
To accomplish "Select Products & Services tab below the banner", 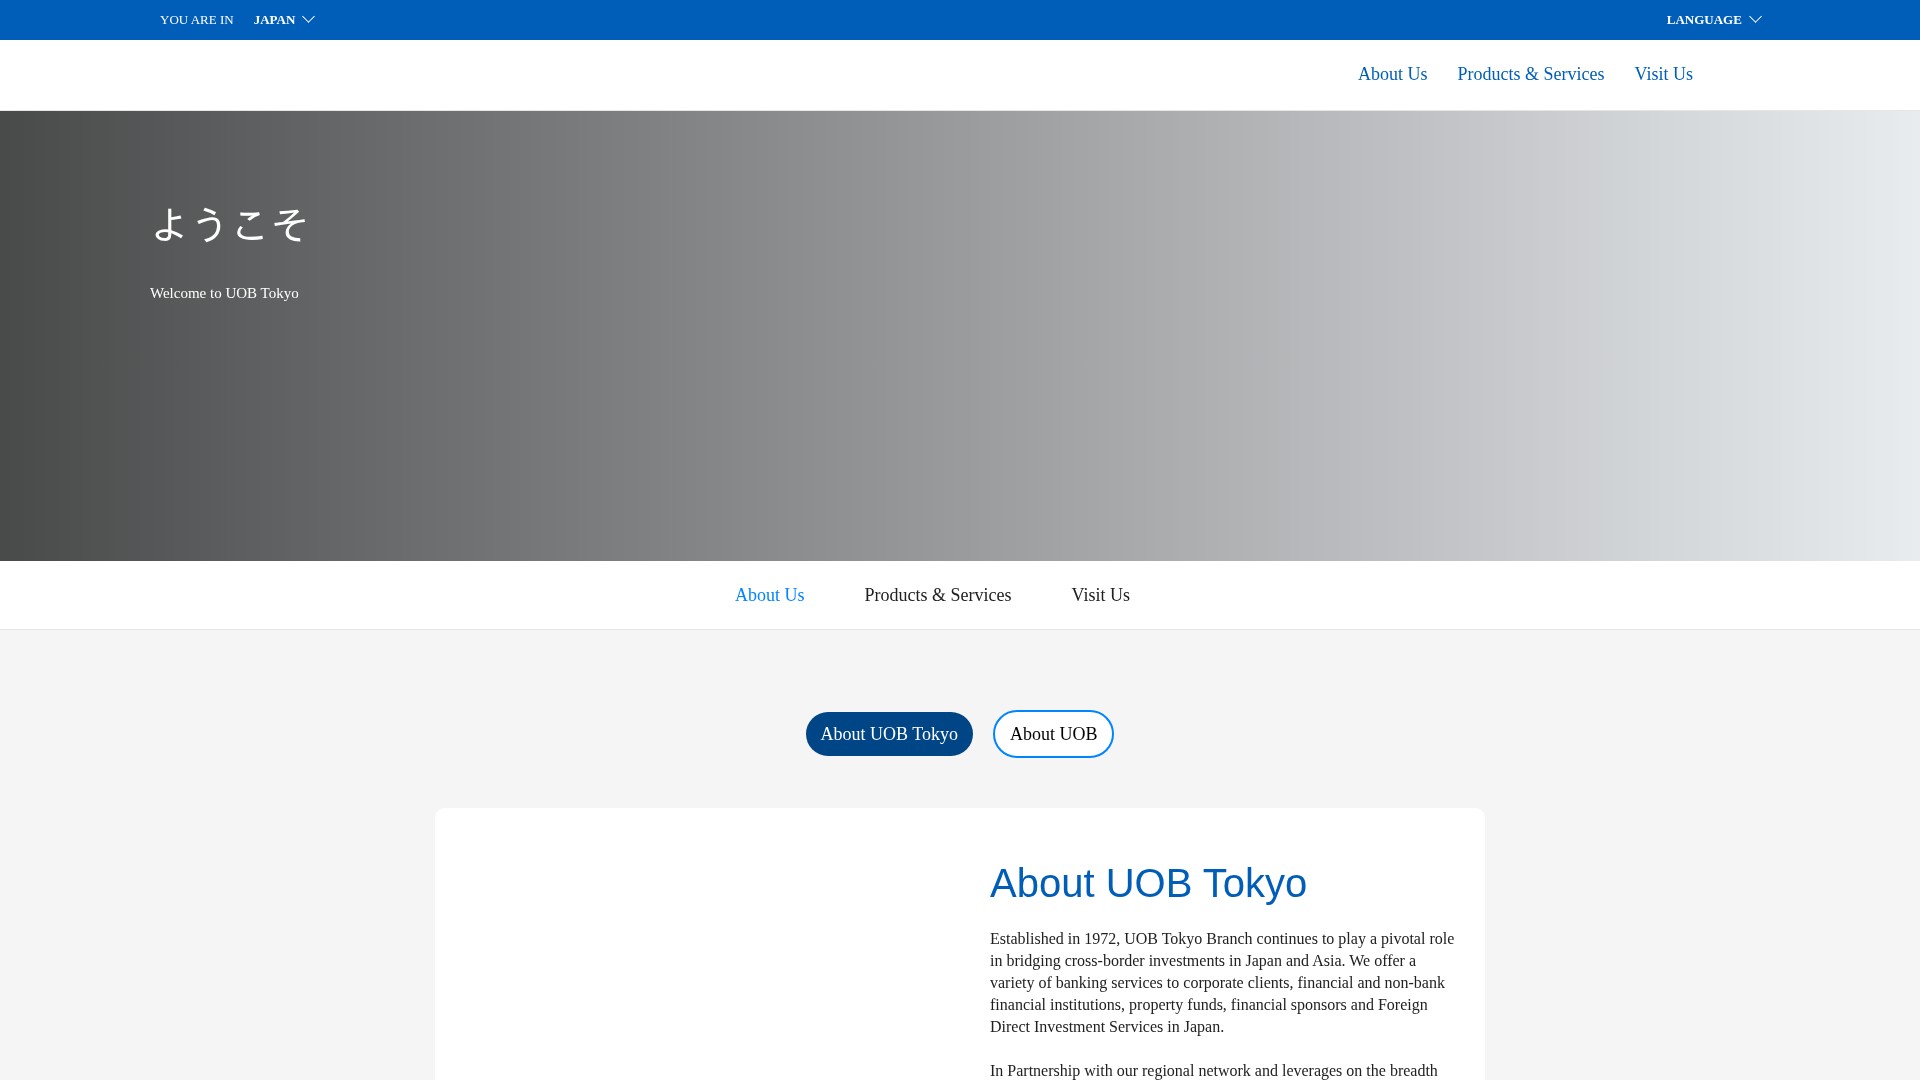I will [x=937, y=595].
